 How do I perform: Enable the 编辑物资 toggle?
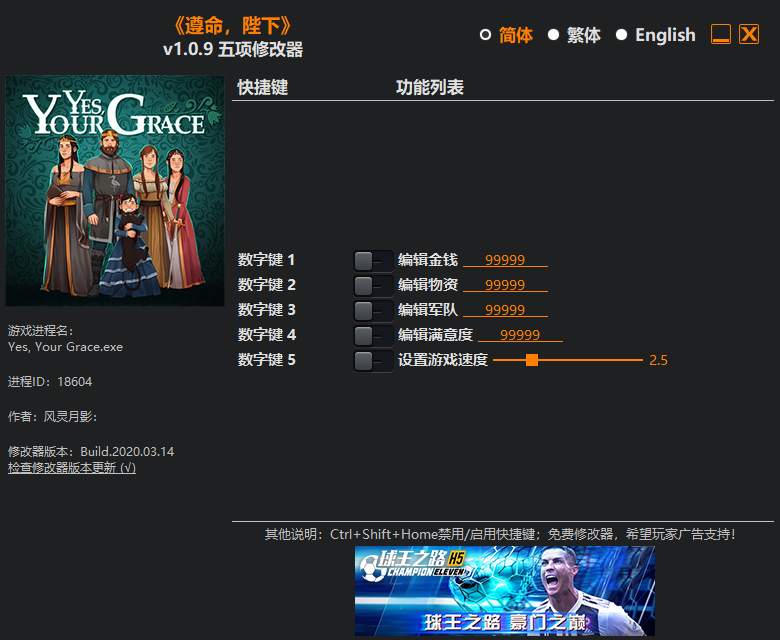pyautogui.click(x=372, y=286)
